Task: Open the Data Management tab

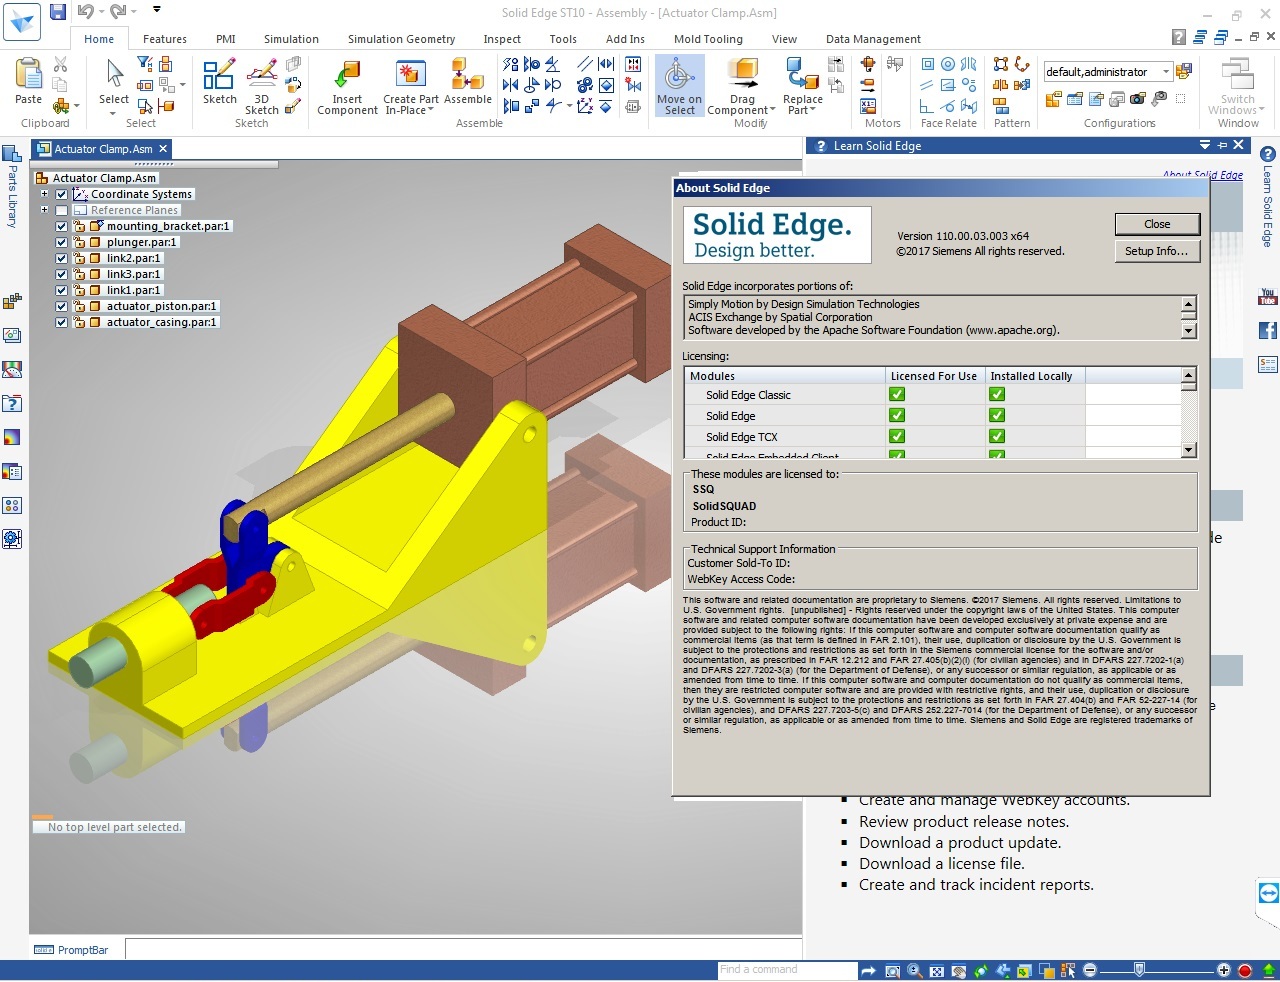Action: point(873,39)
